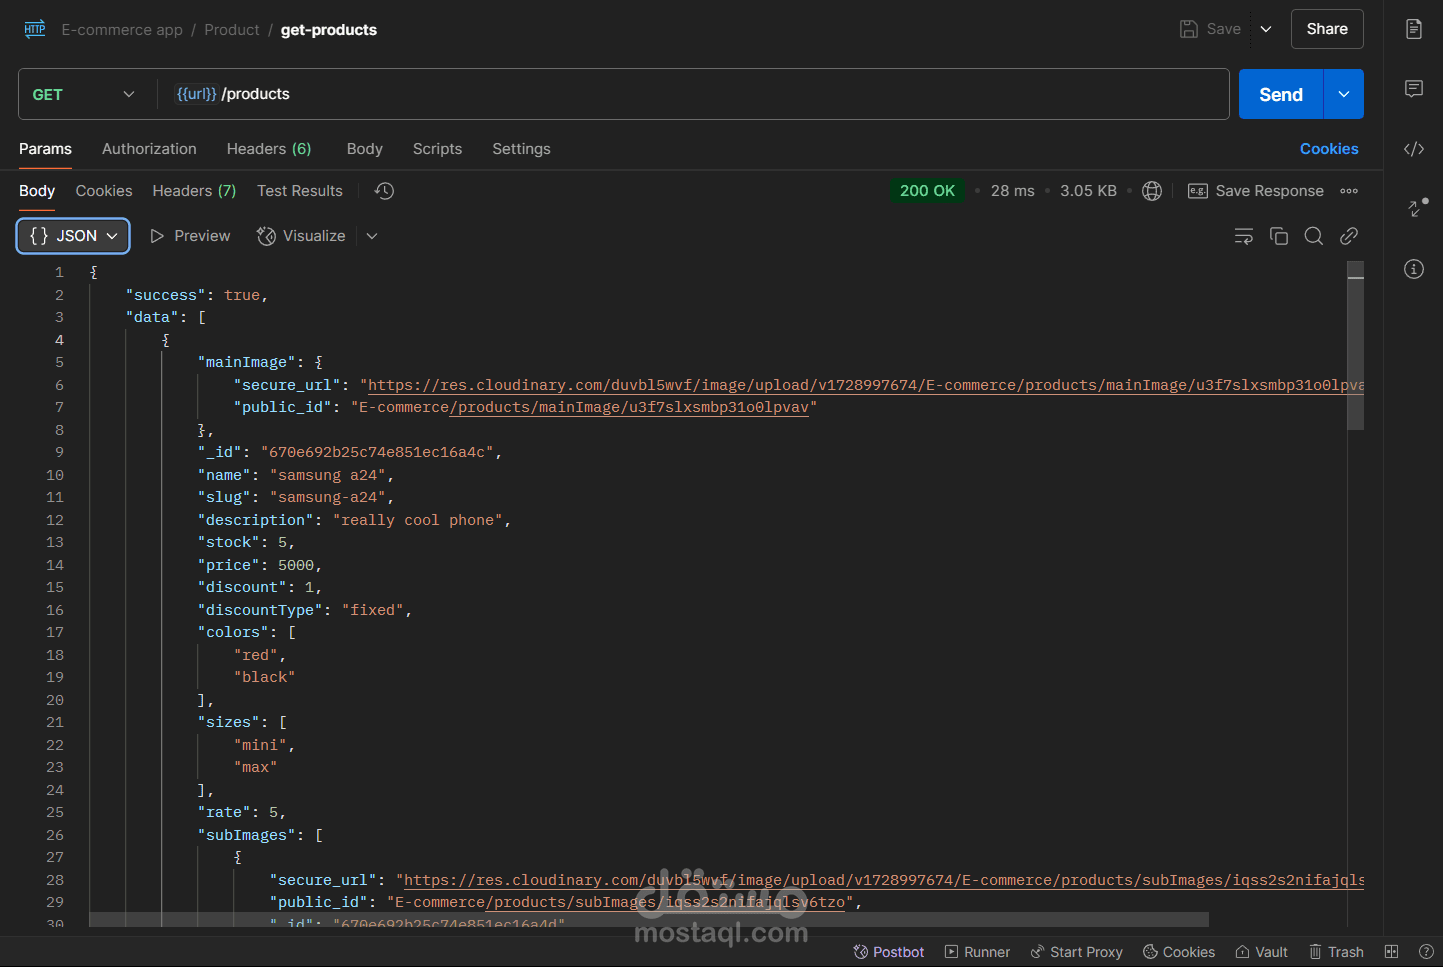
Task: Open Cookies in the bottom status bar
Action: click(x=1179, y=952)
